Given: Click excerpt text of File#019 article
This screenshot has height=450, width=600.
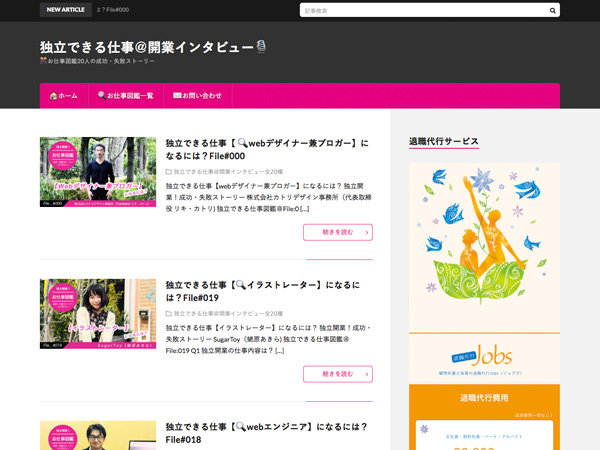Looking at the screenshot, I should pyautogui.click(x=268, y=339).
